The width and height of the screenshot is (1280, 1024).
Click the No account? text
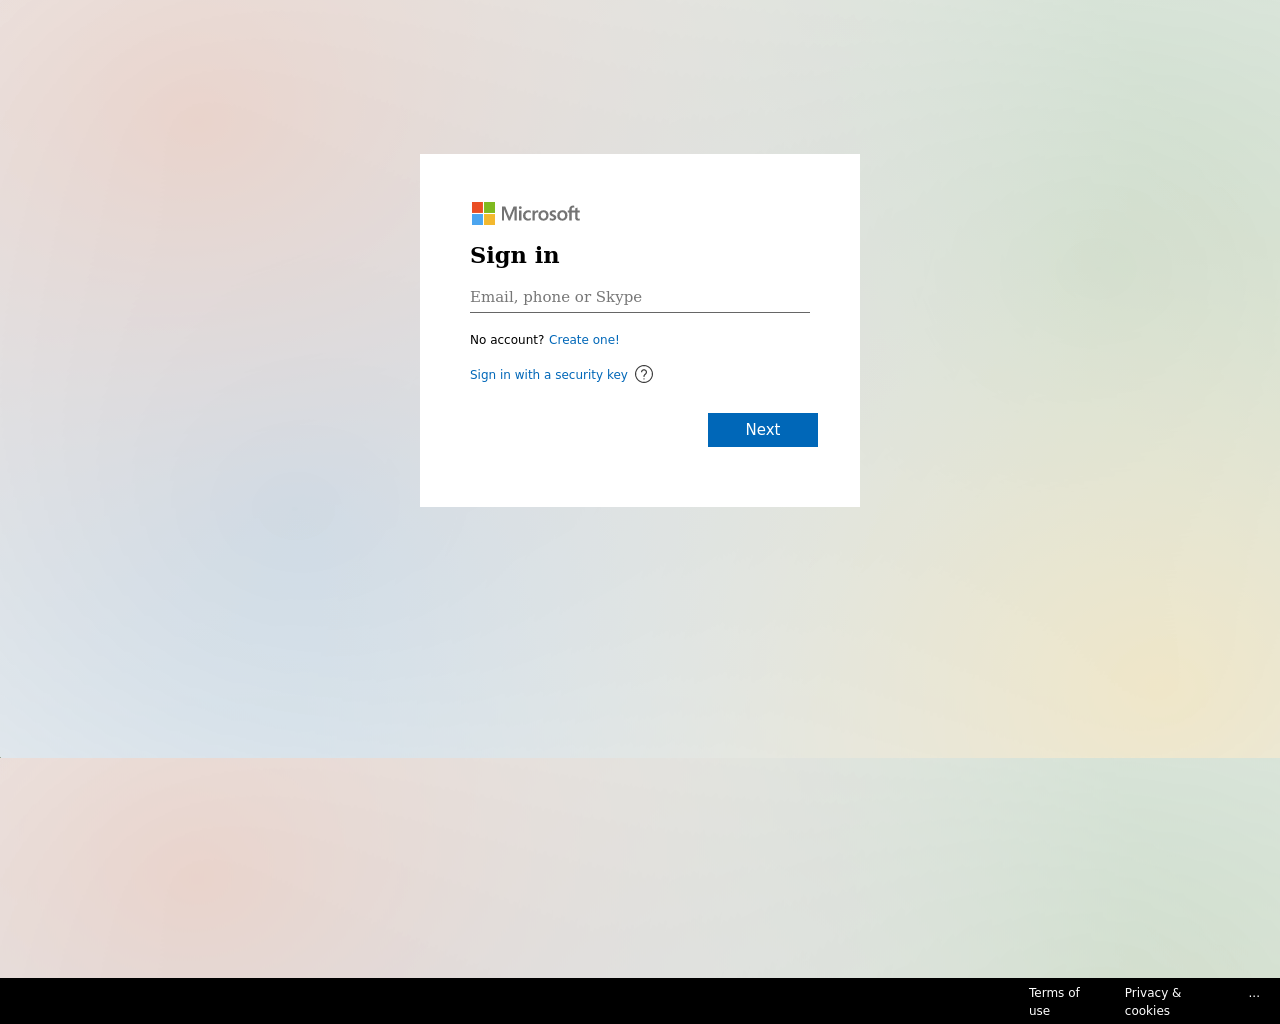click(x=507, y=340)
